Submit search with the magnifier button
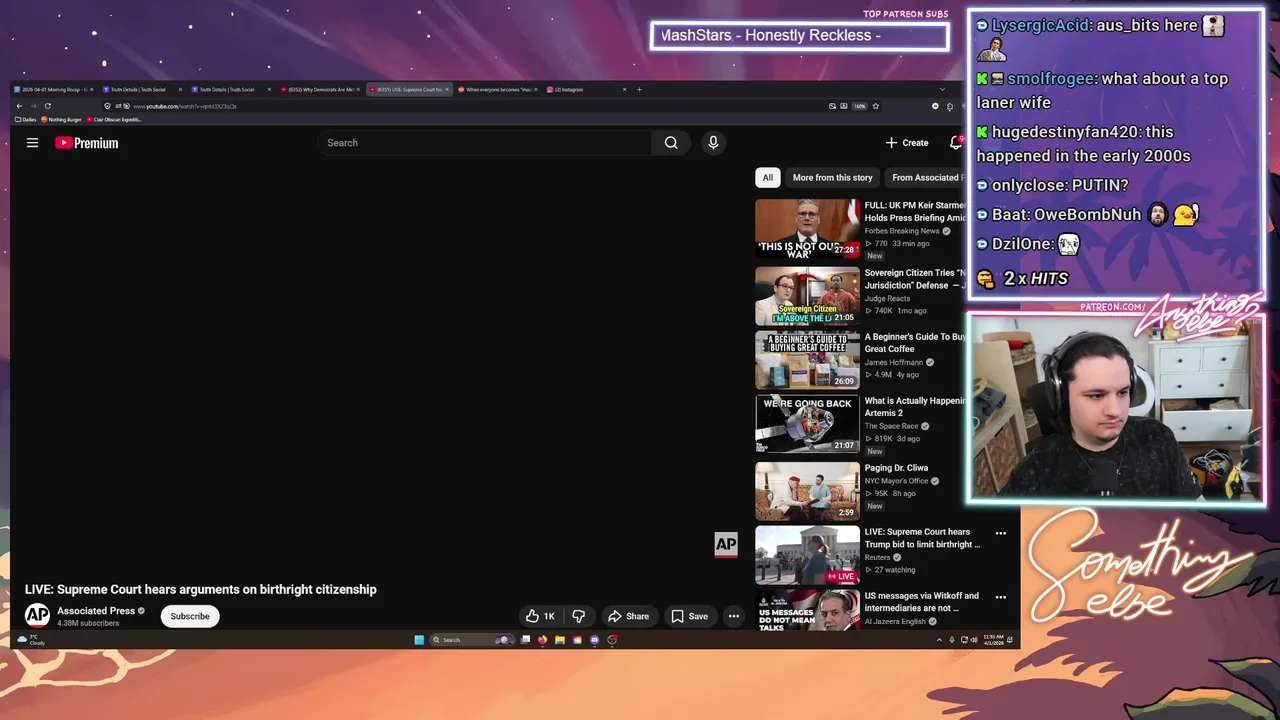Screen dimensions: 1280x720 671,143
